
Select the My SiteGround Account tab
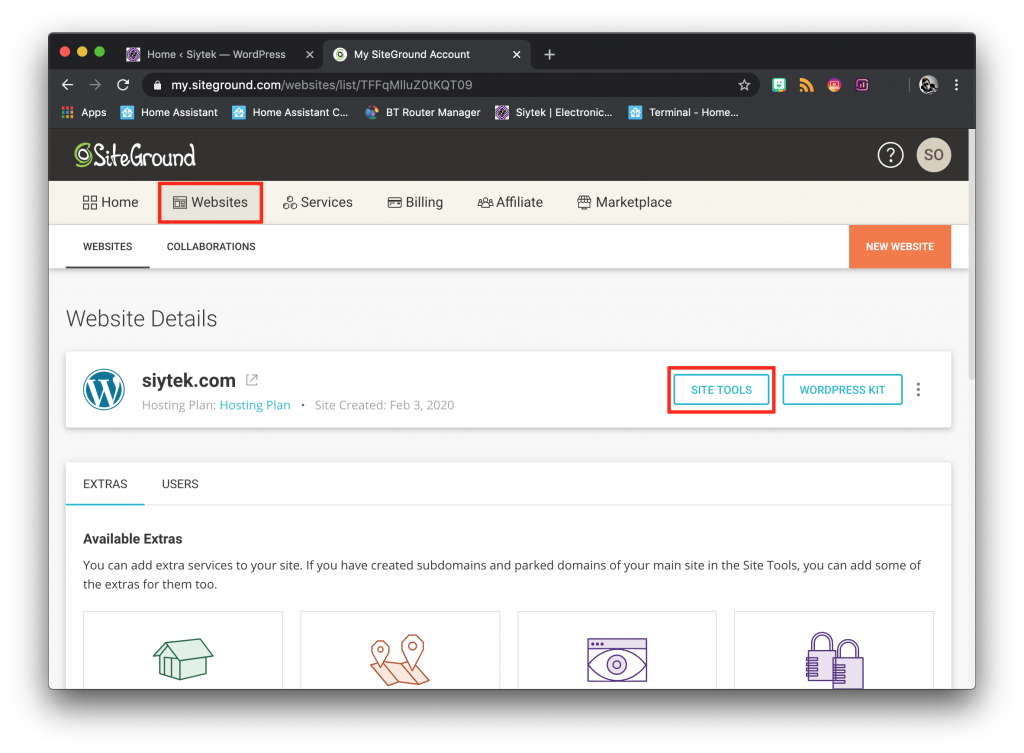coord(426,55)
